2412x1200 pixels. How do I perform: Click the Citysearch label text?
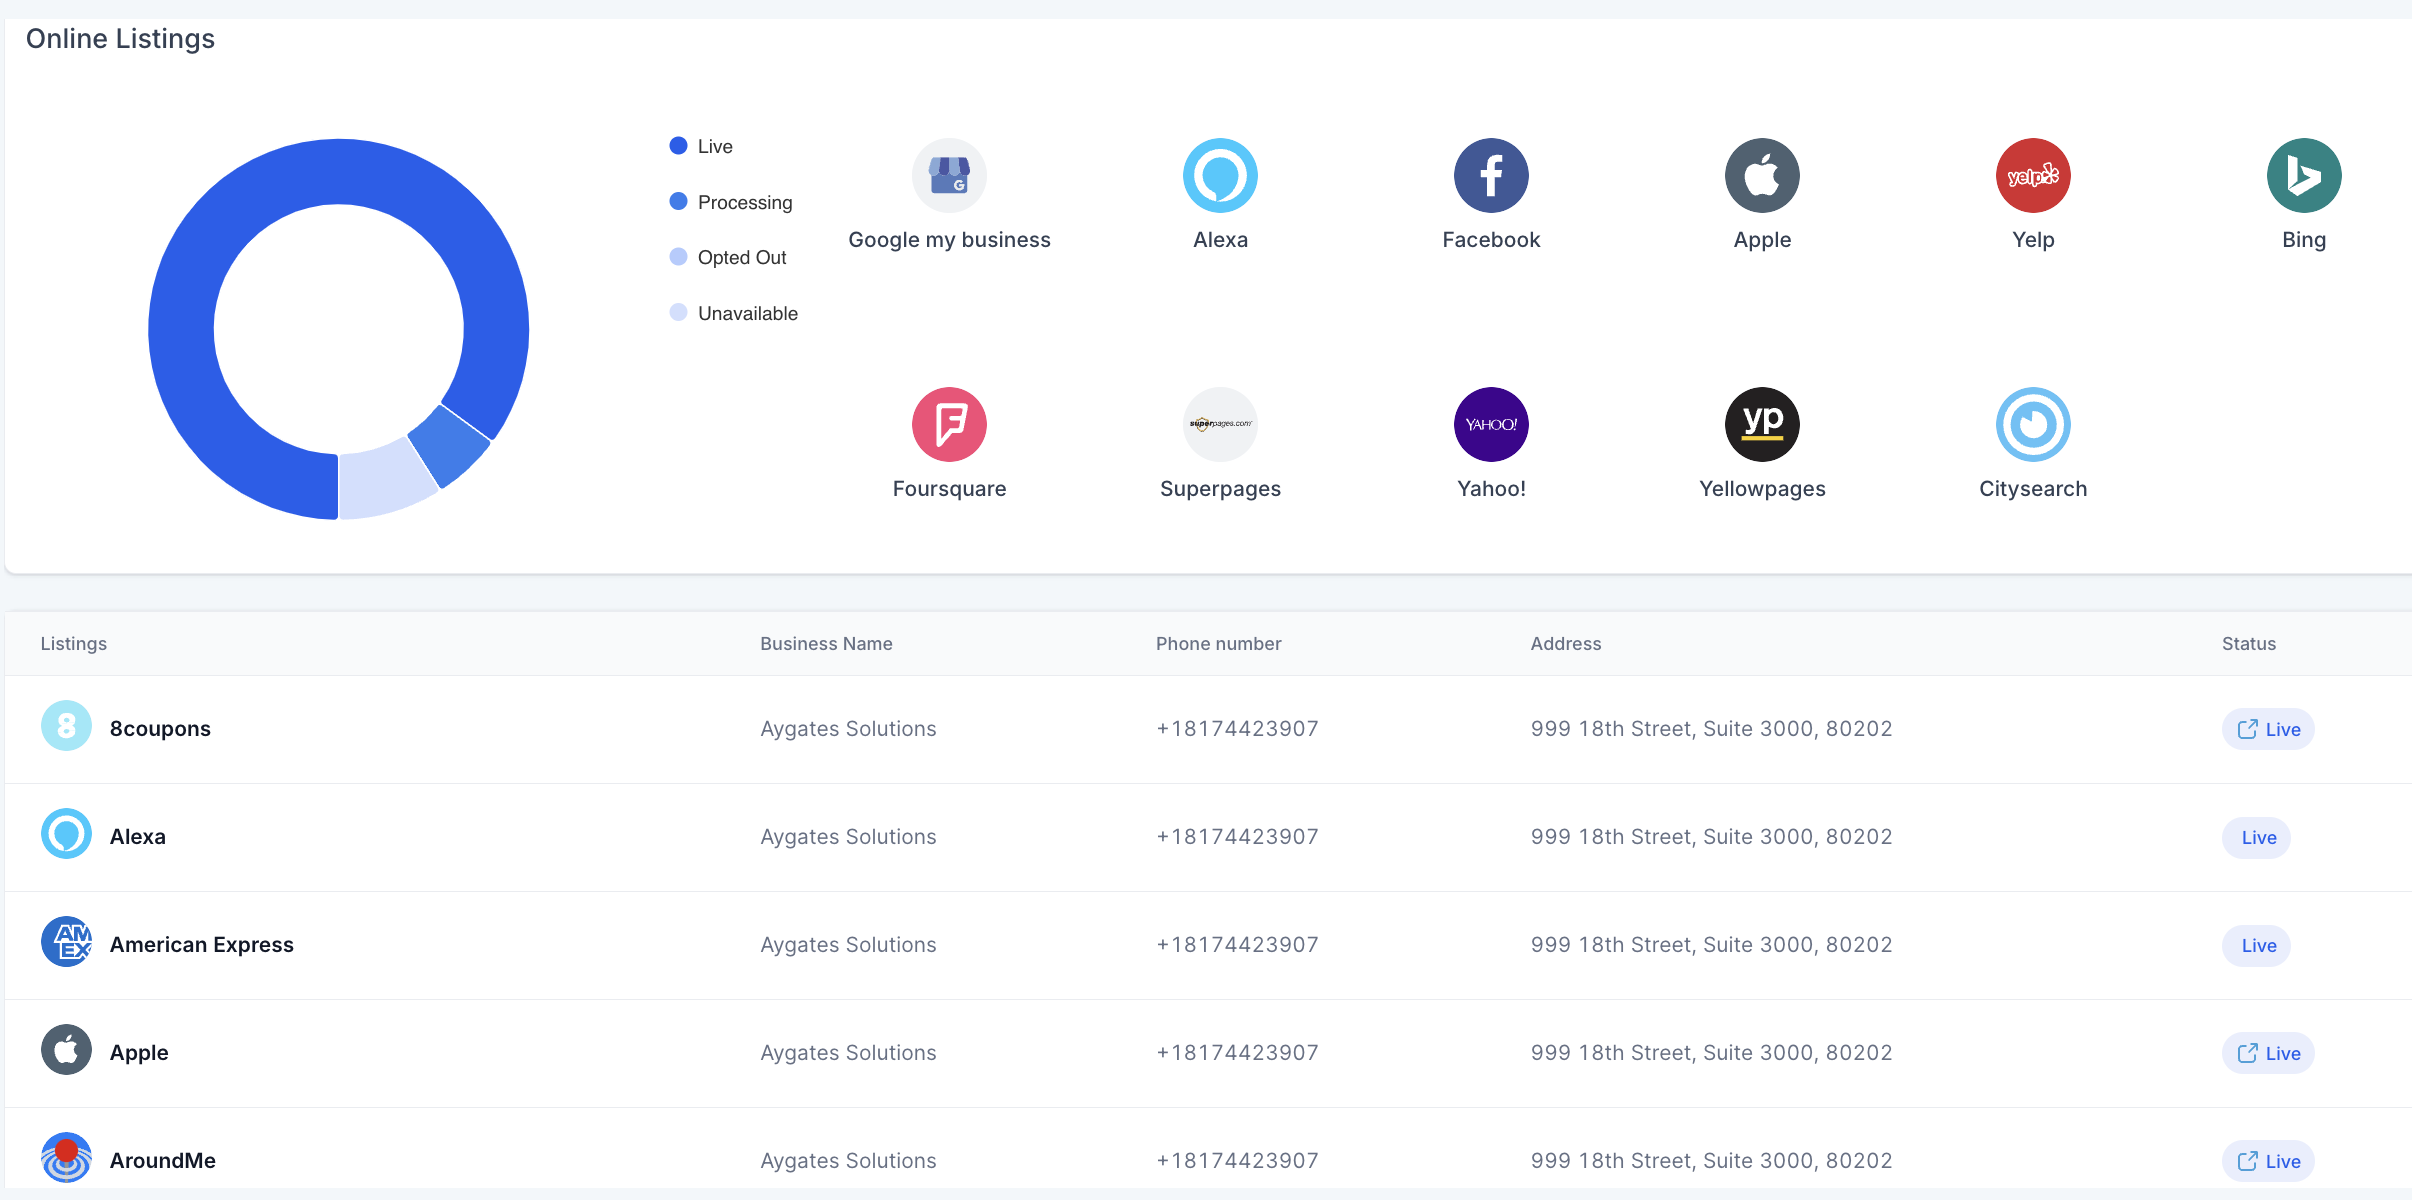[x=2033, y=489]
